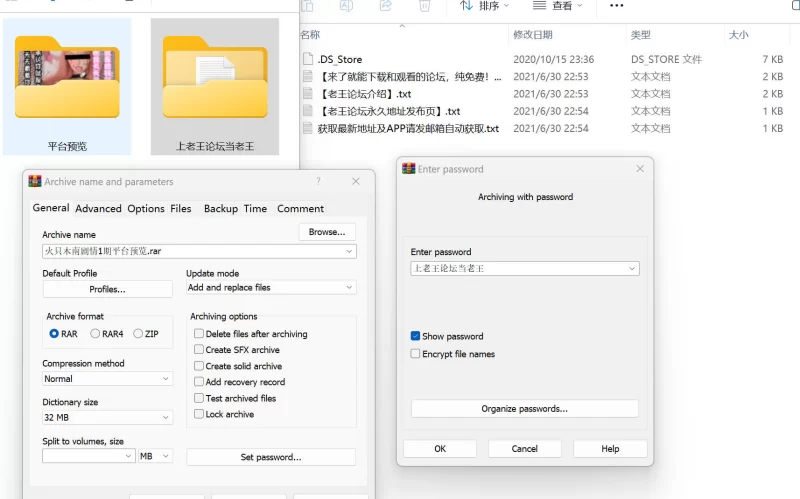Image resolution: width=800 pixels, height=499 pixels.
Task: Open the Update mode dropdown
Action: [271, 288]
